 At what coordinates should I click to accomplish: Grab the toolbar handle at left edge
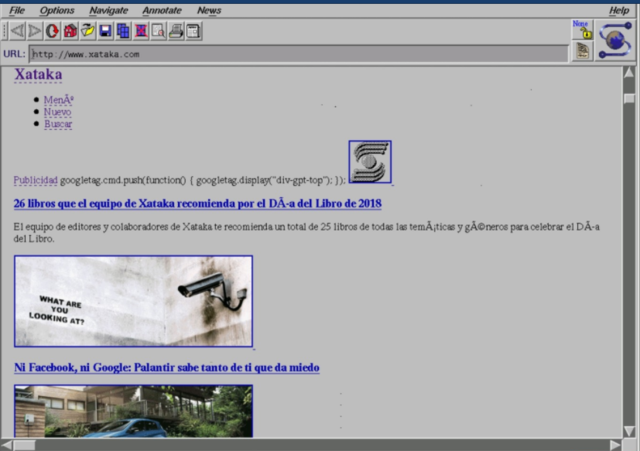4,31
